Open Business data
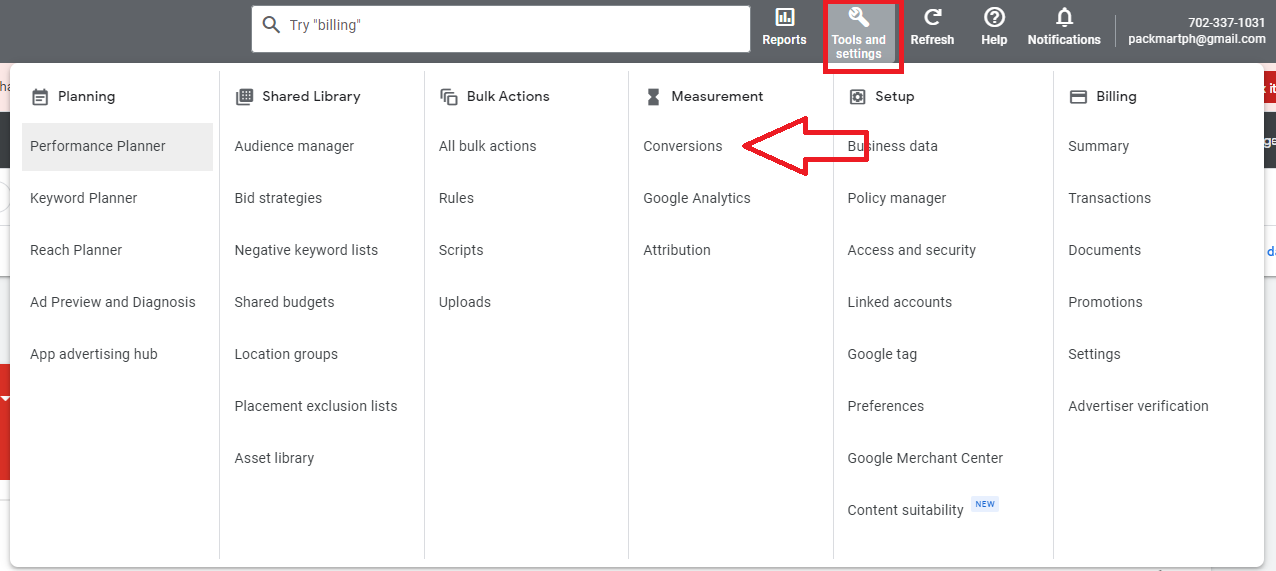Viewport: 1276px width, 571px height. (x=893, y=146)
